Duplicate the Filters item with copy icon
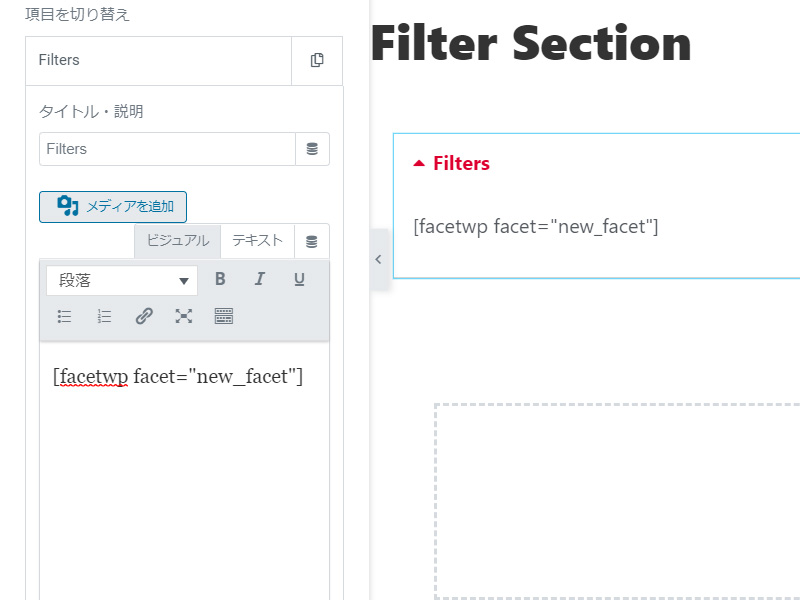Viewport: 800px width, 600px height. pos(317,60)
